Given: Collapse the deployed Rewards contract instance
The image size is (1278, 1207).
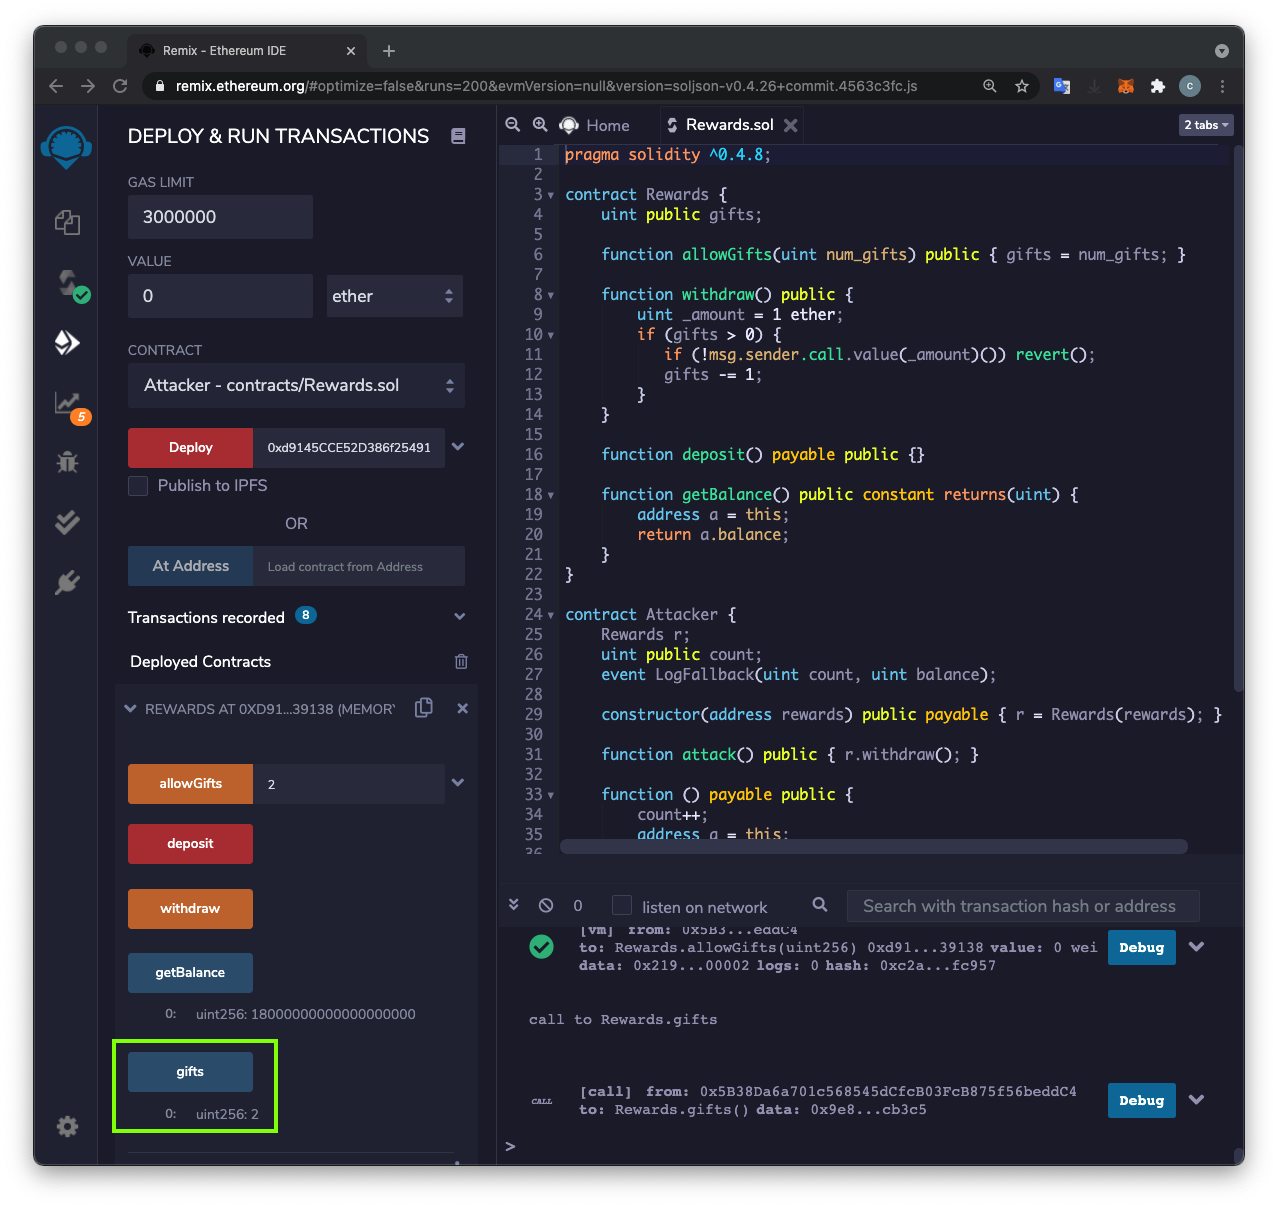Looking at the screenshot, I should [x=130, y=709].
